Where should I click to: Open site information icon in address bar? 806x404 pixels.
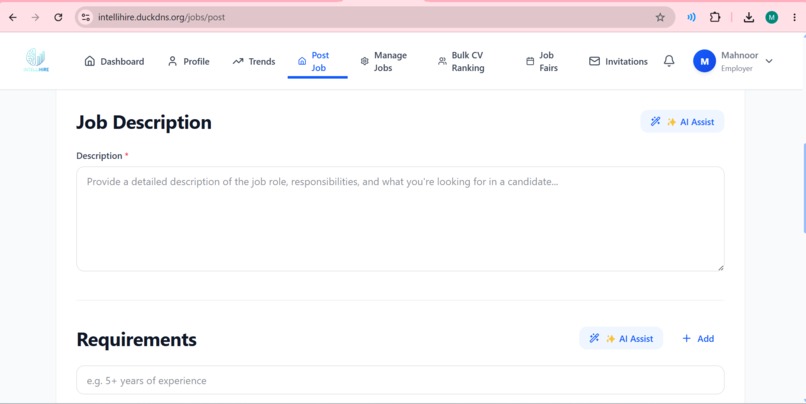(x=86, y=17)
